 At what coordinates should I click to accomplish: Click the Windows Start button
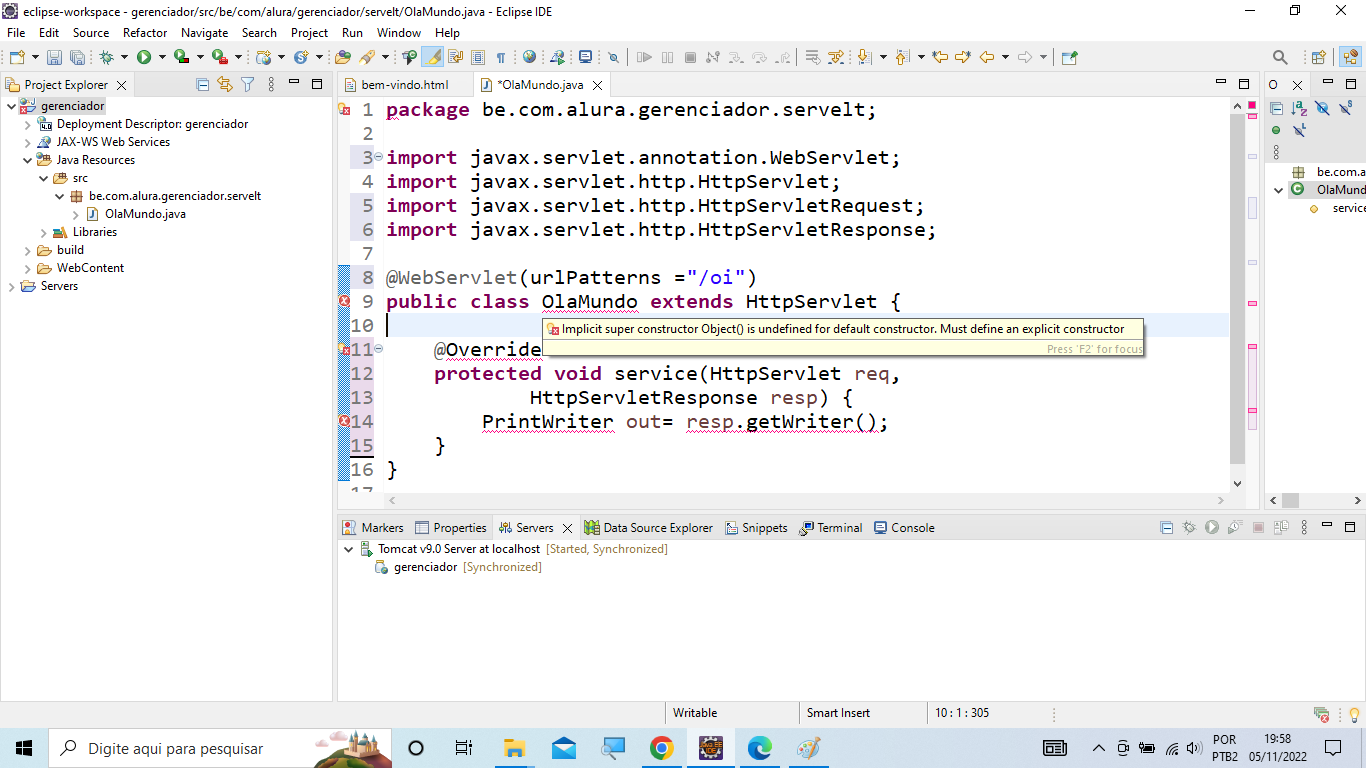click(x=24, y=748)
